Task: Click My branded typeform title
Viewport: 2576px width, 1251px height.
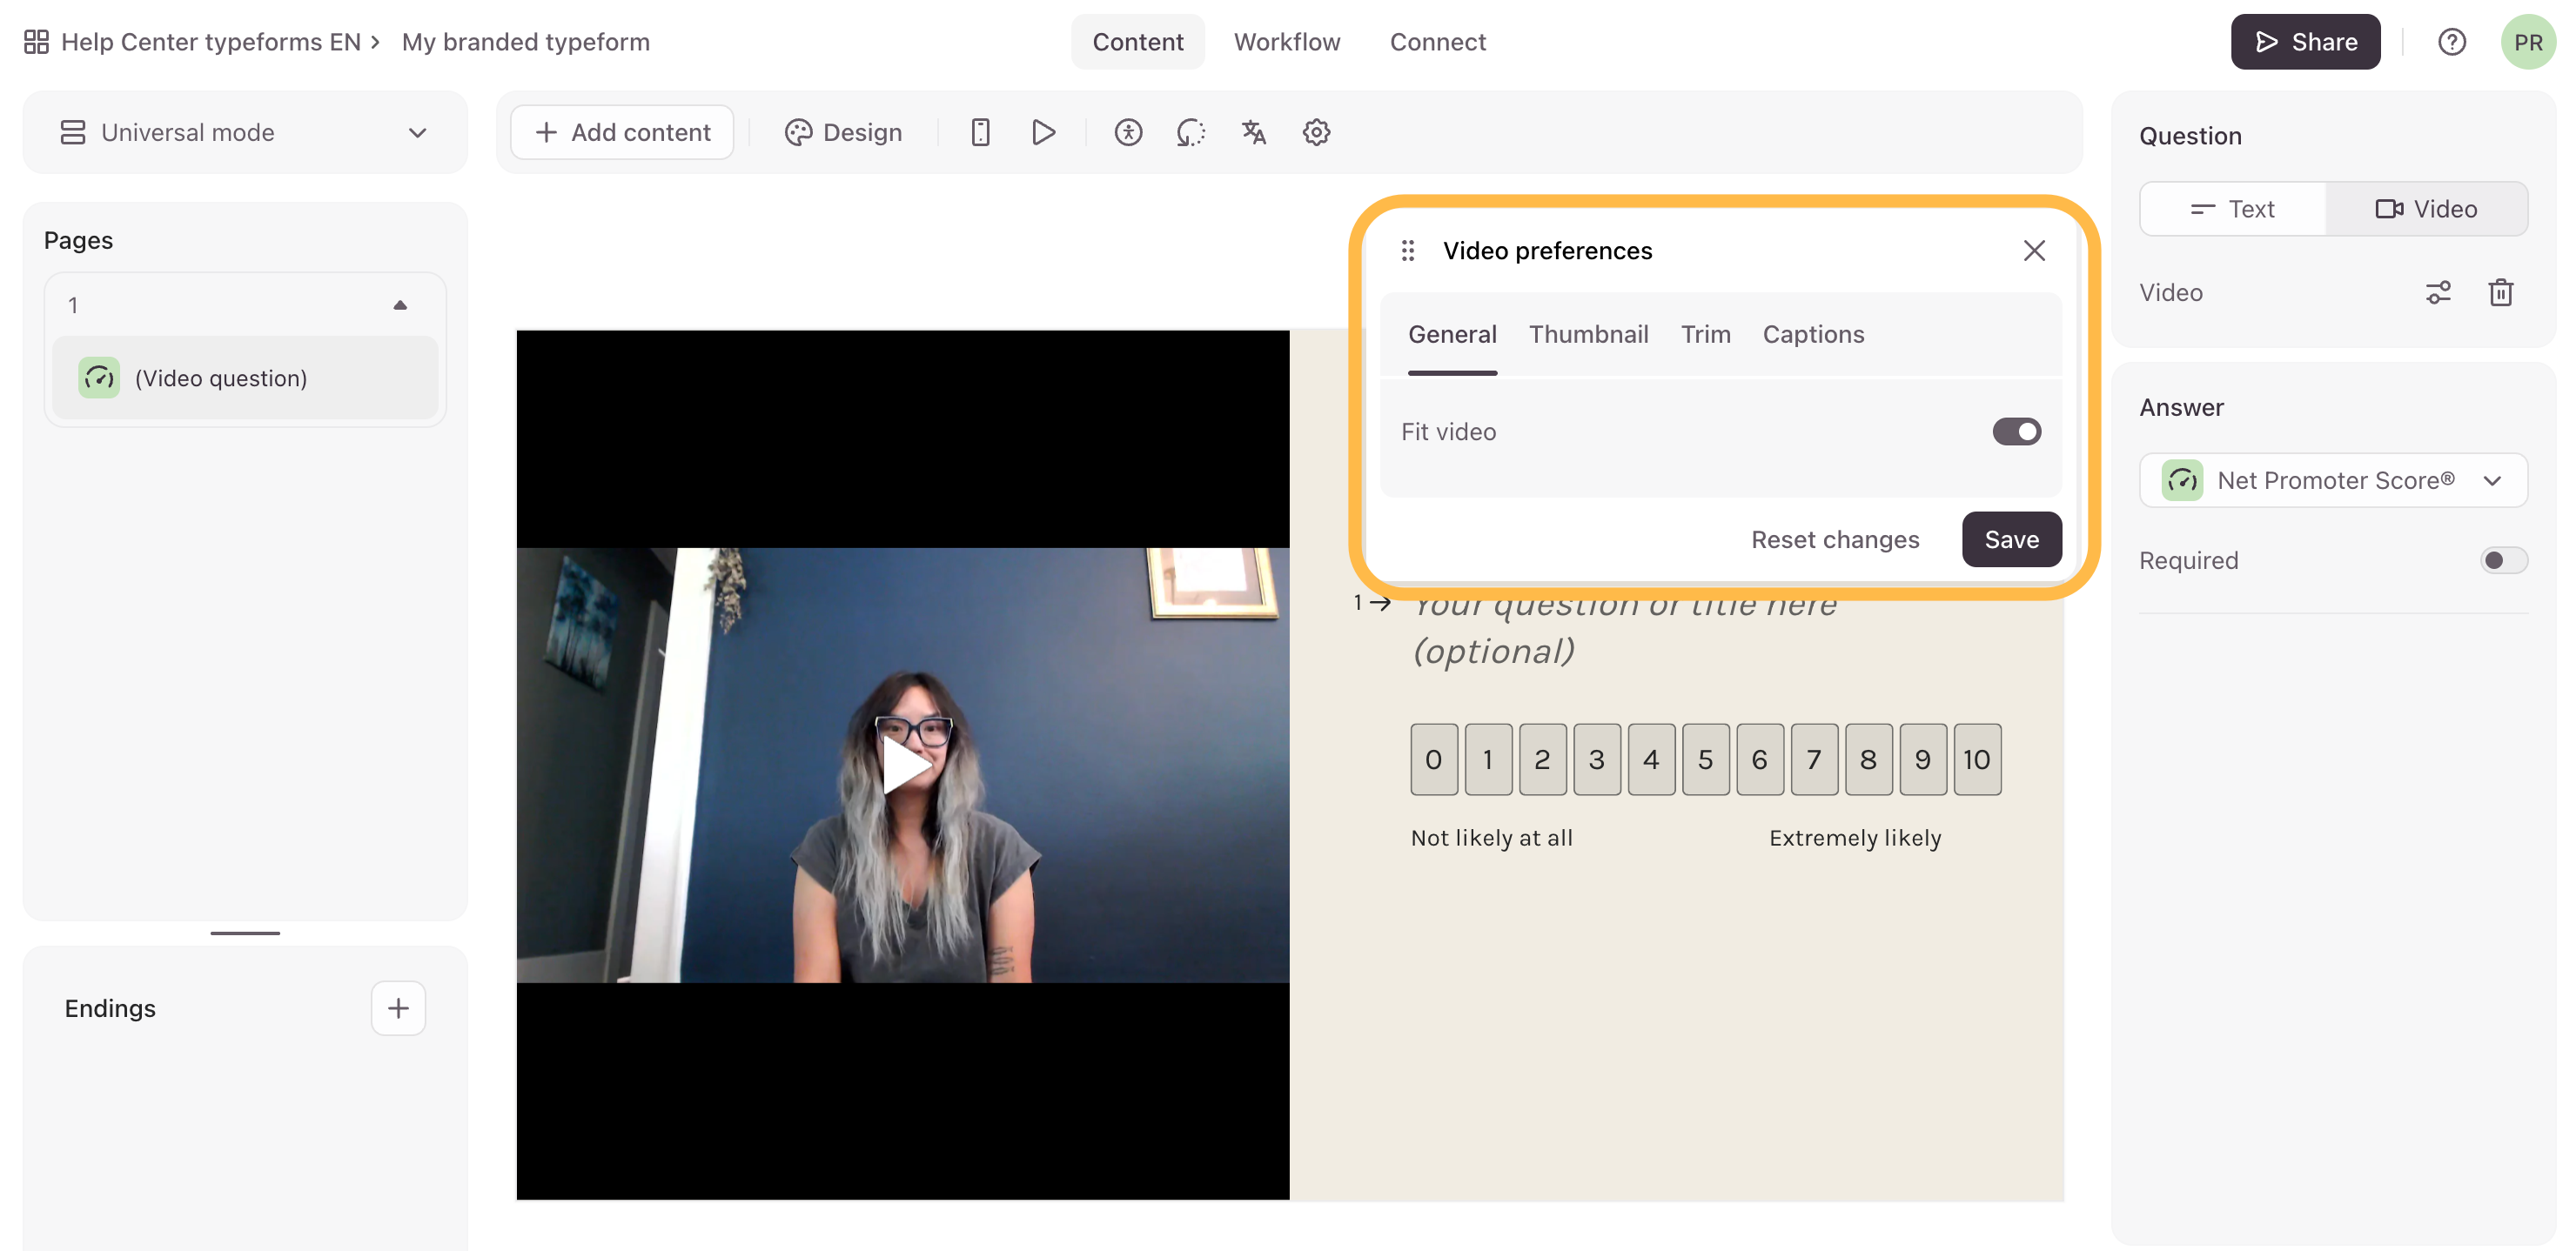Action: 525,42
